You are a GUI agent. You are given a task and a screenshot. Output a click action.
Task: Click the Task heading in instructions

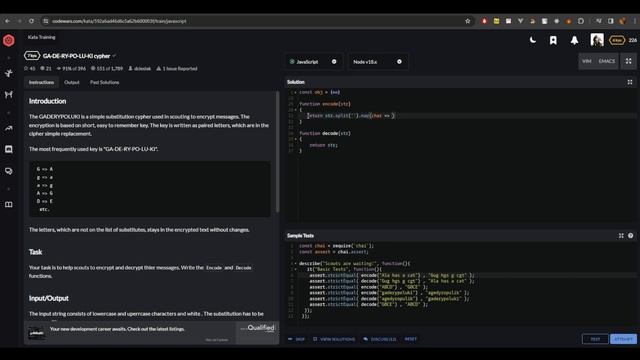[36, 252]
